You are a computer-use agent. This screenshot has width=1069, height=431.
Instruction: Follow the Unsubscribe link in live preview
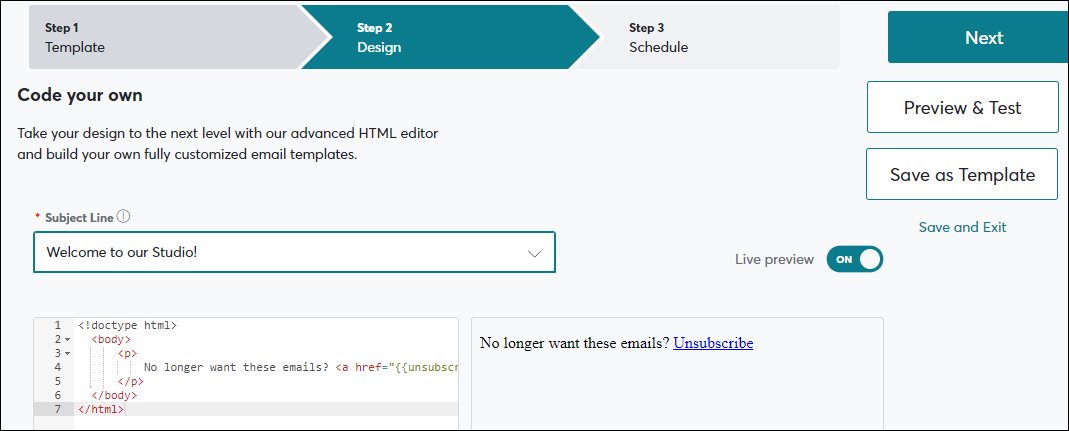point(712,343)
